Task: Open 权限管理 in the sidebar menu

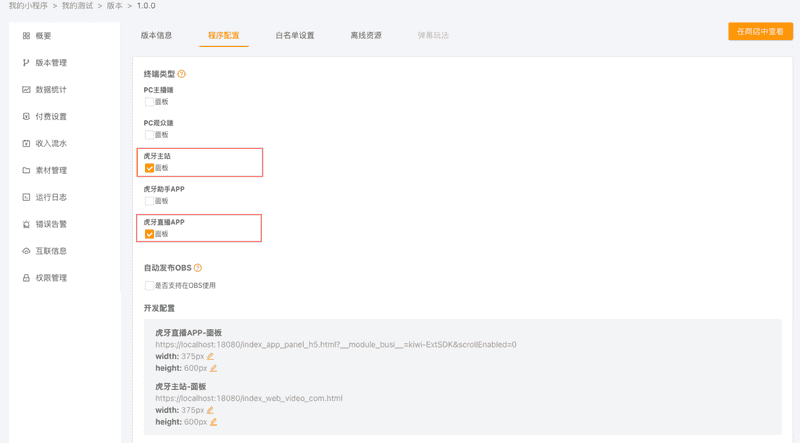Action: (51, 278)
